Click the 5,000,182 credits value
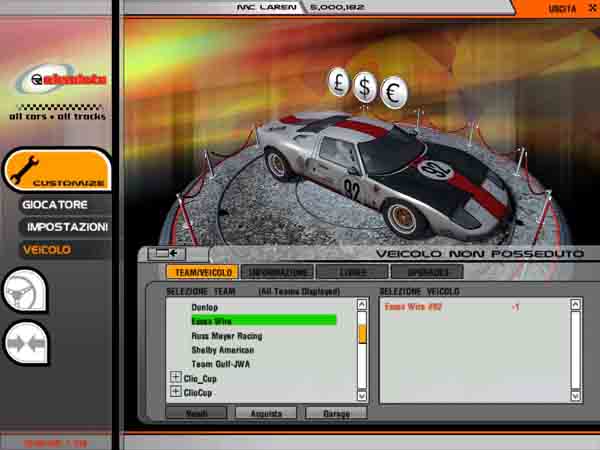 [337, 7]
